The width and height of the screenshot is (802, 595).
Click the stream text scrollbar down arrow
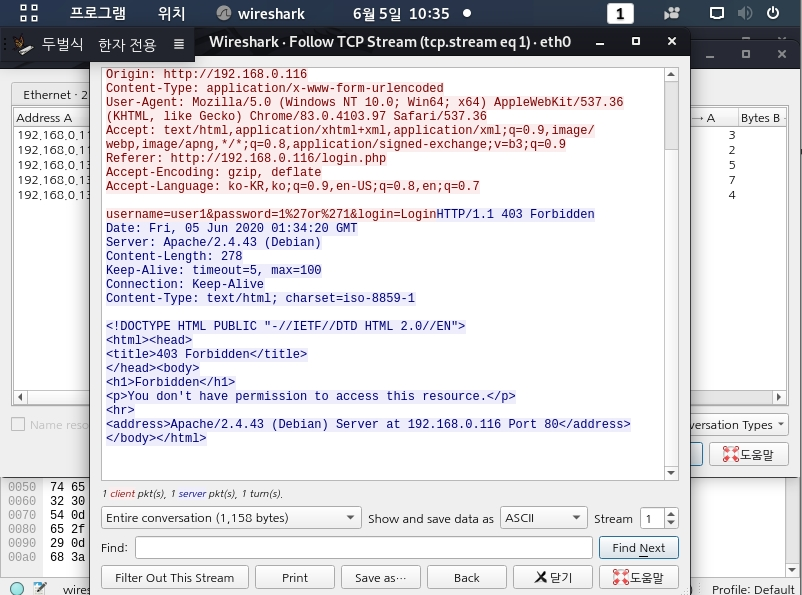pos(671,473)
